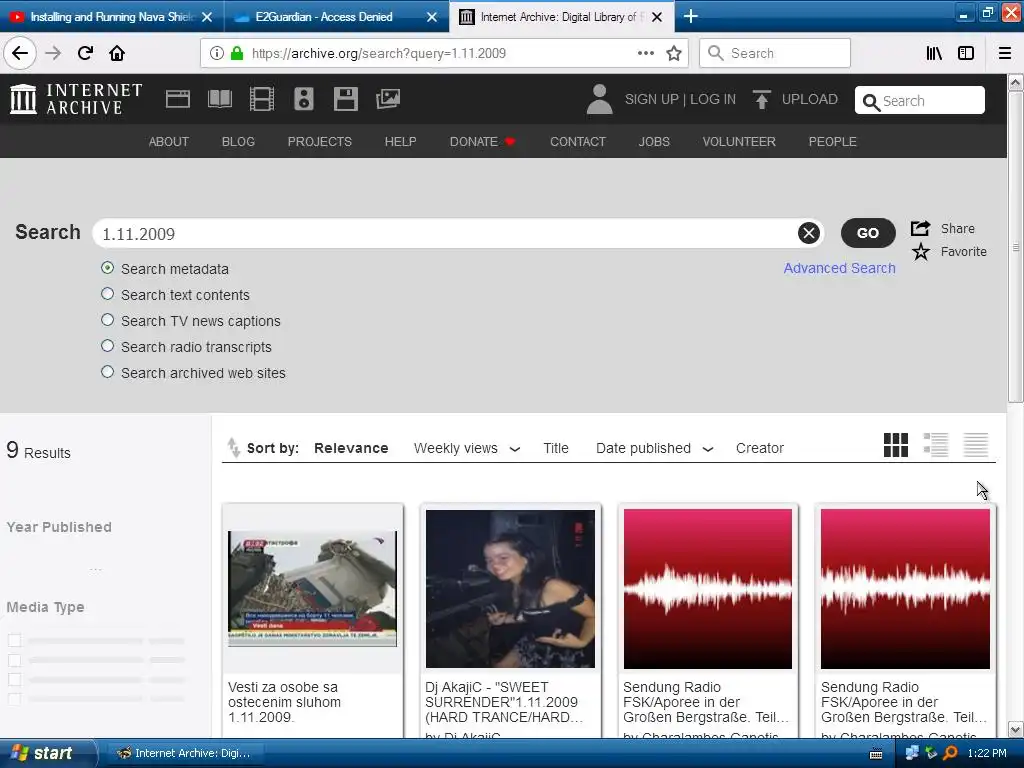Bookmark this page with star
1024x768 pixels.
674,54
